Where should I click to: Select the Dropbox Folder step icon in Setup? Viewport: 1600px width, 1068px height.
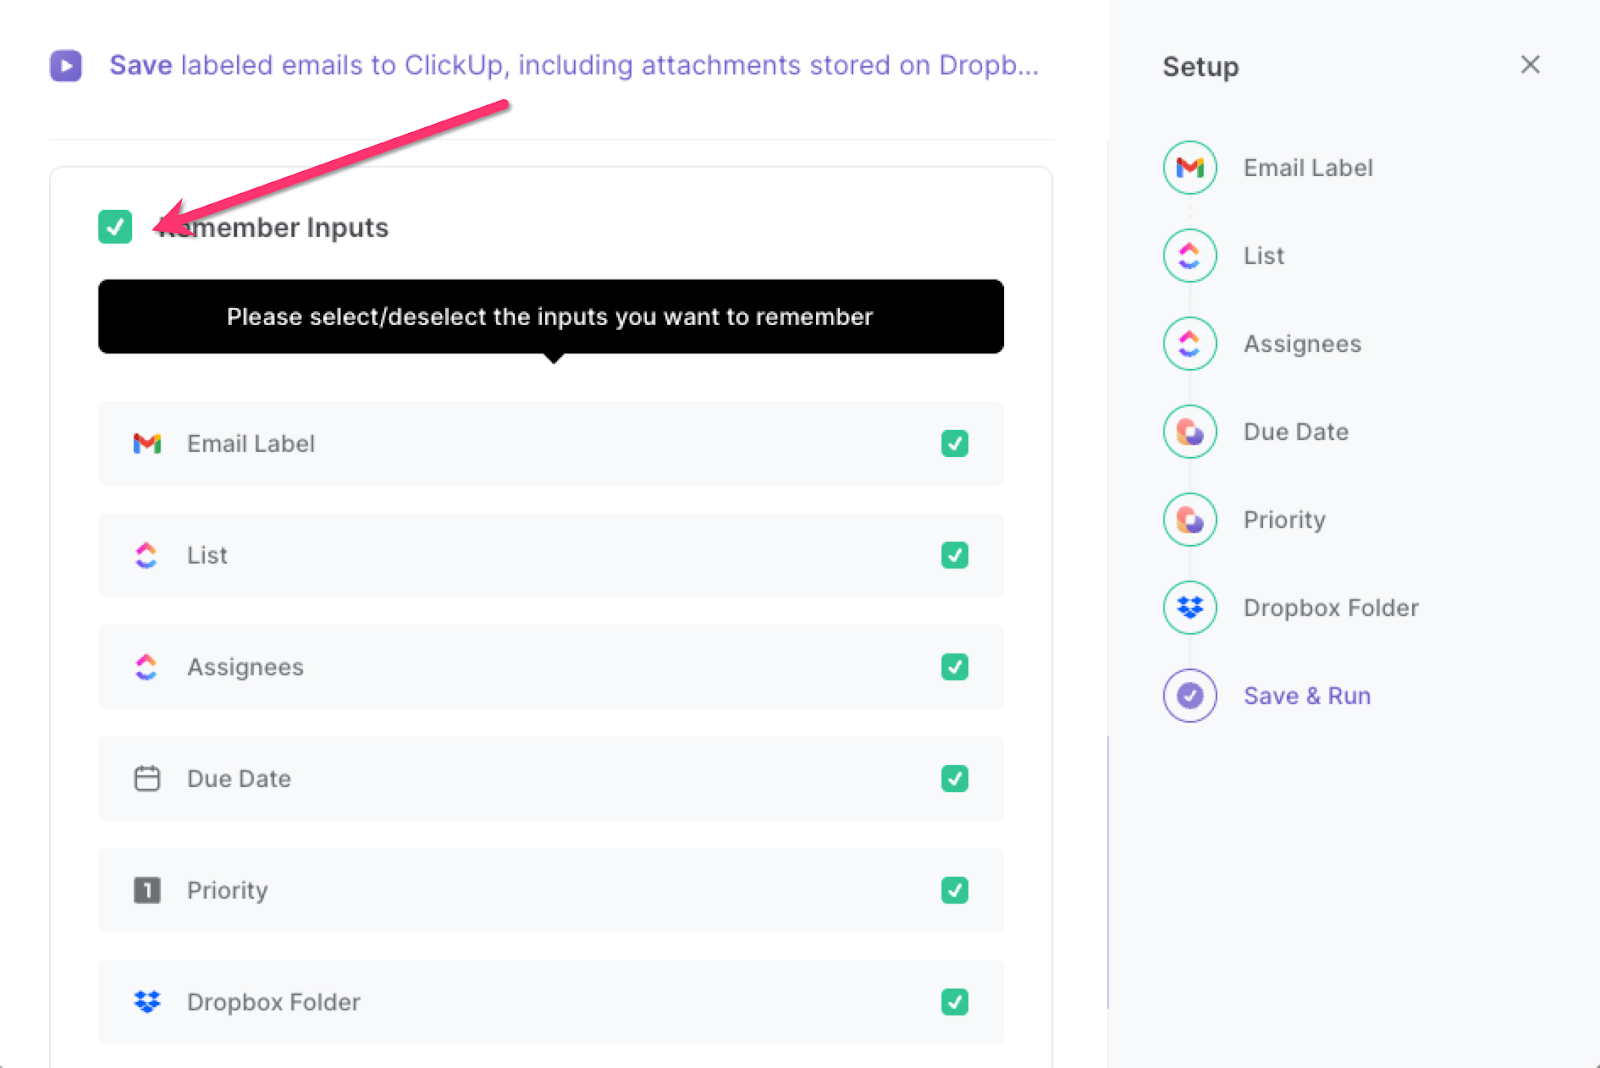pos(1189,607)
